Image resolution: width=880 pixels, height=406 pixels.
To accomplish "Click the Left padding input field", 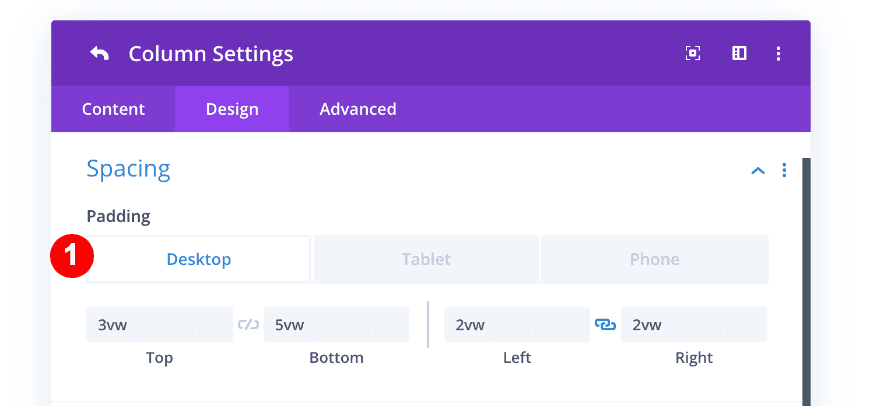I will (516, 324).
